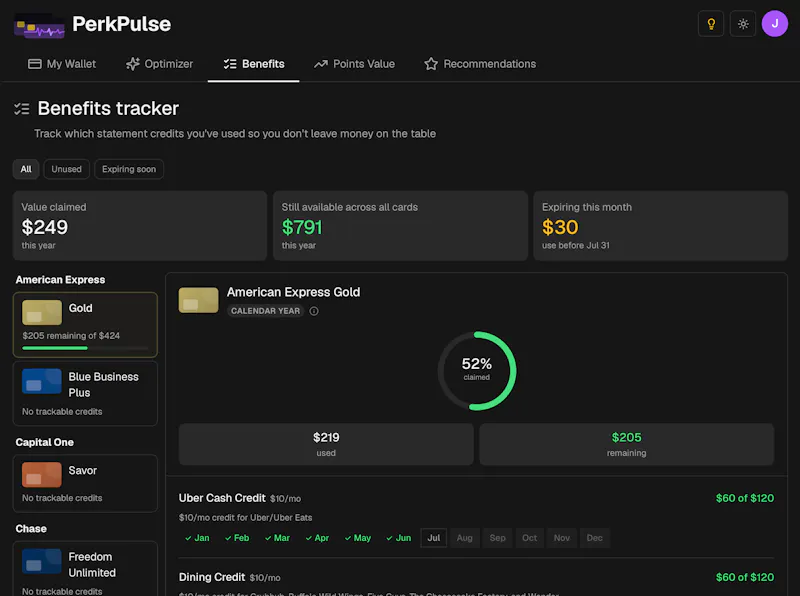Click the info icon next to Calendar Year
The width and height of the screenshot is (800, 596).
pos(314,311)
